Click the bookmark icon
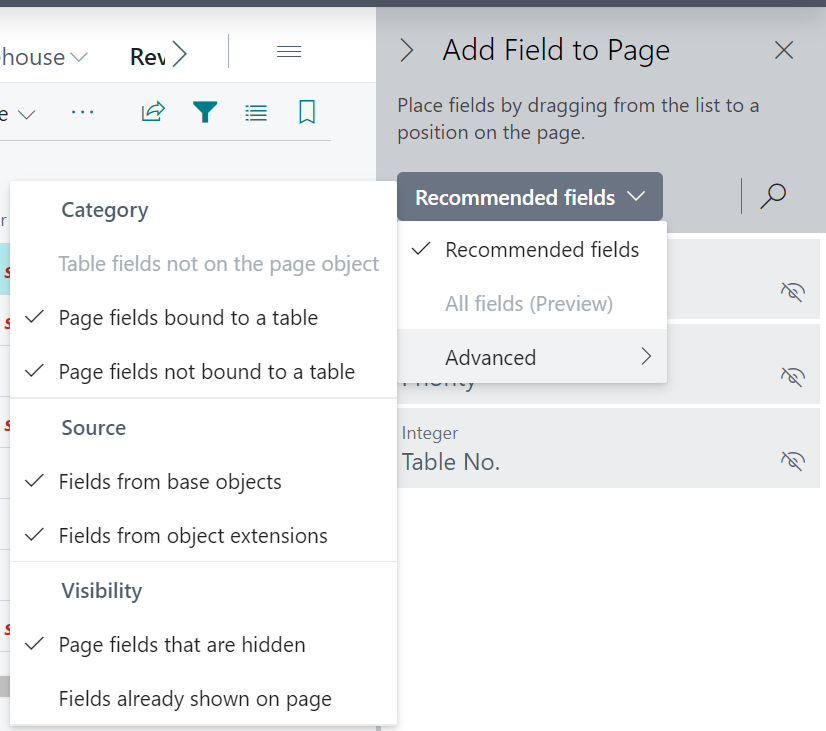The width and height of the screenshot is (826, 731). (x=307, y=113)
